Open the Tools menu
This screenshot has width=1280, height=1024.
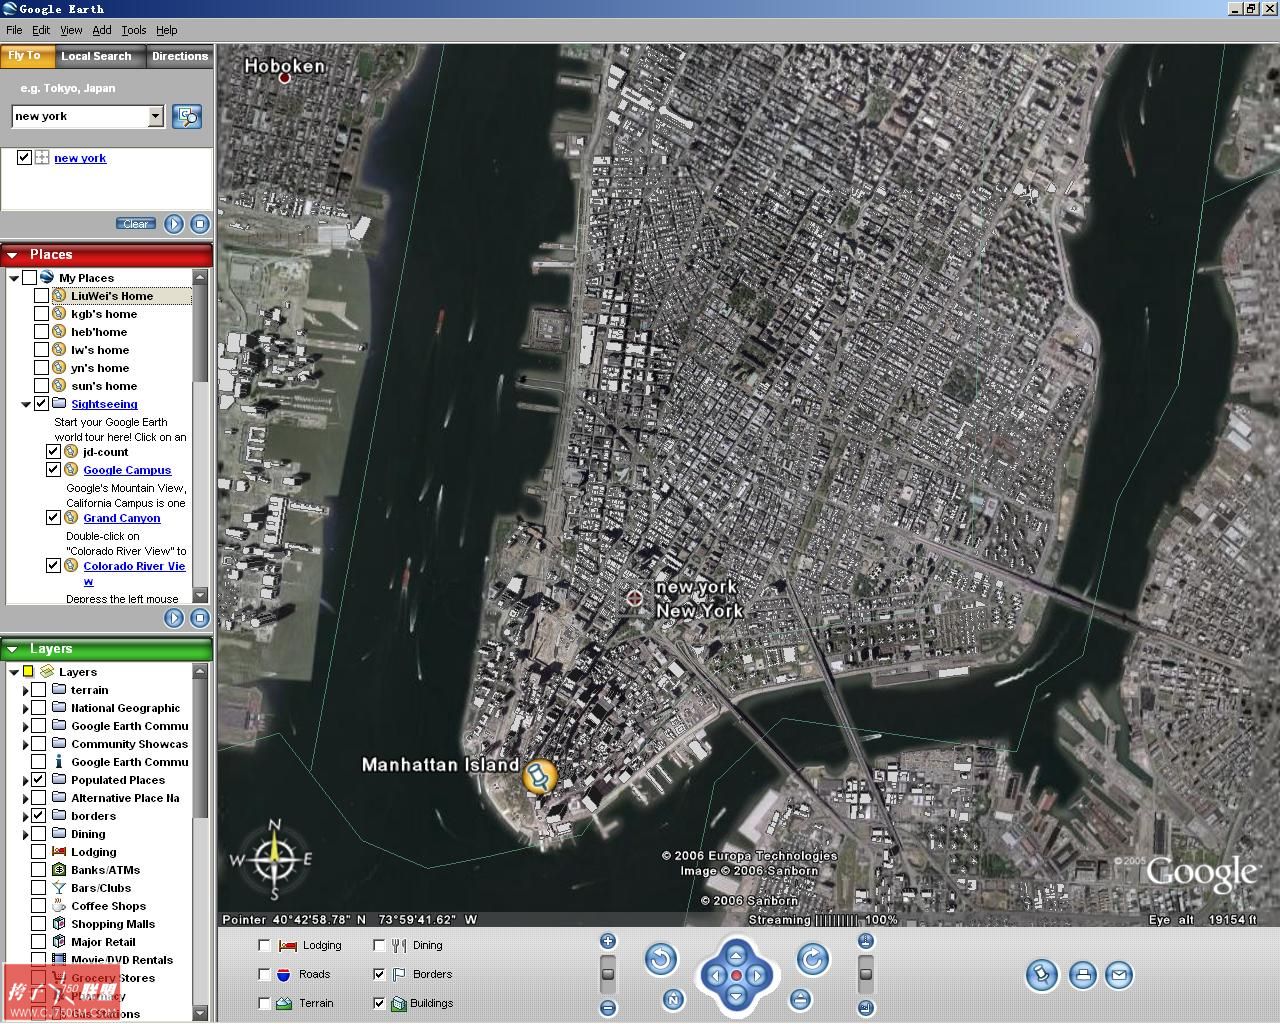click(133, 30)
